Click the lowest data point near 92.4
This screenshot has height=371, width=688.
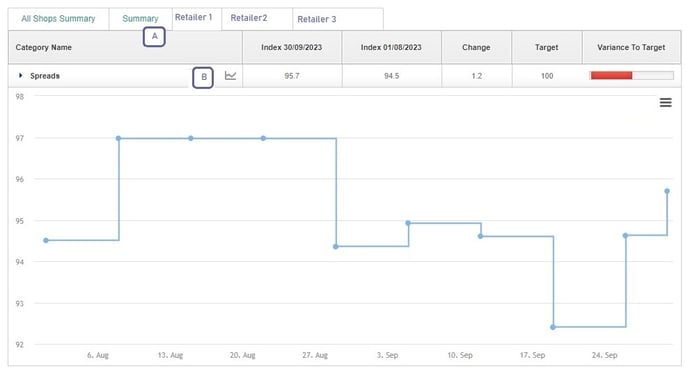click(x=553, y=327)
